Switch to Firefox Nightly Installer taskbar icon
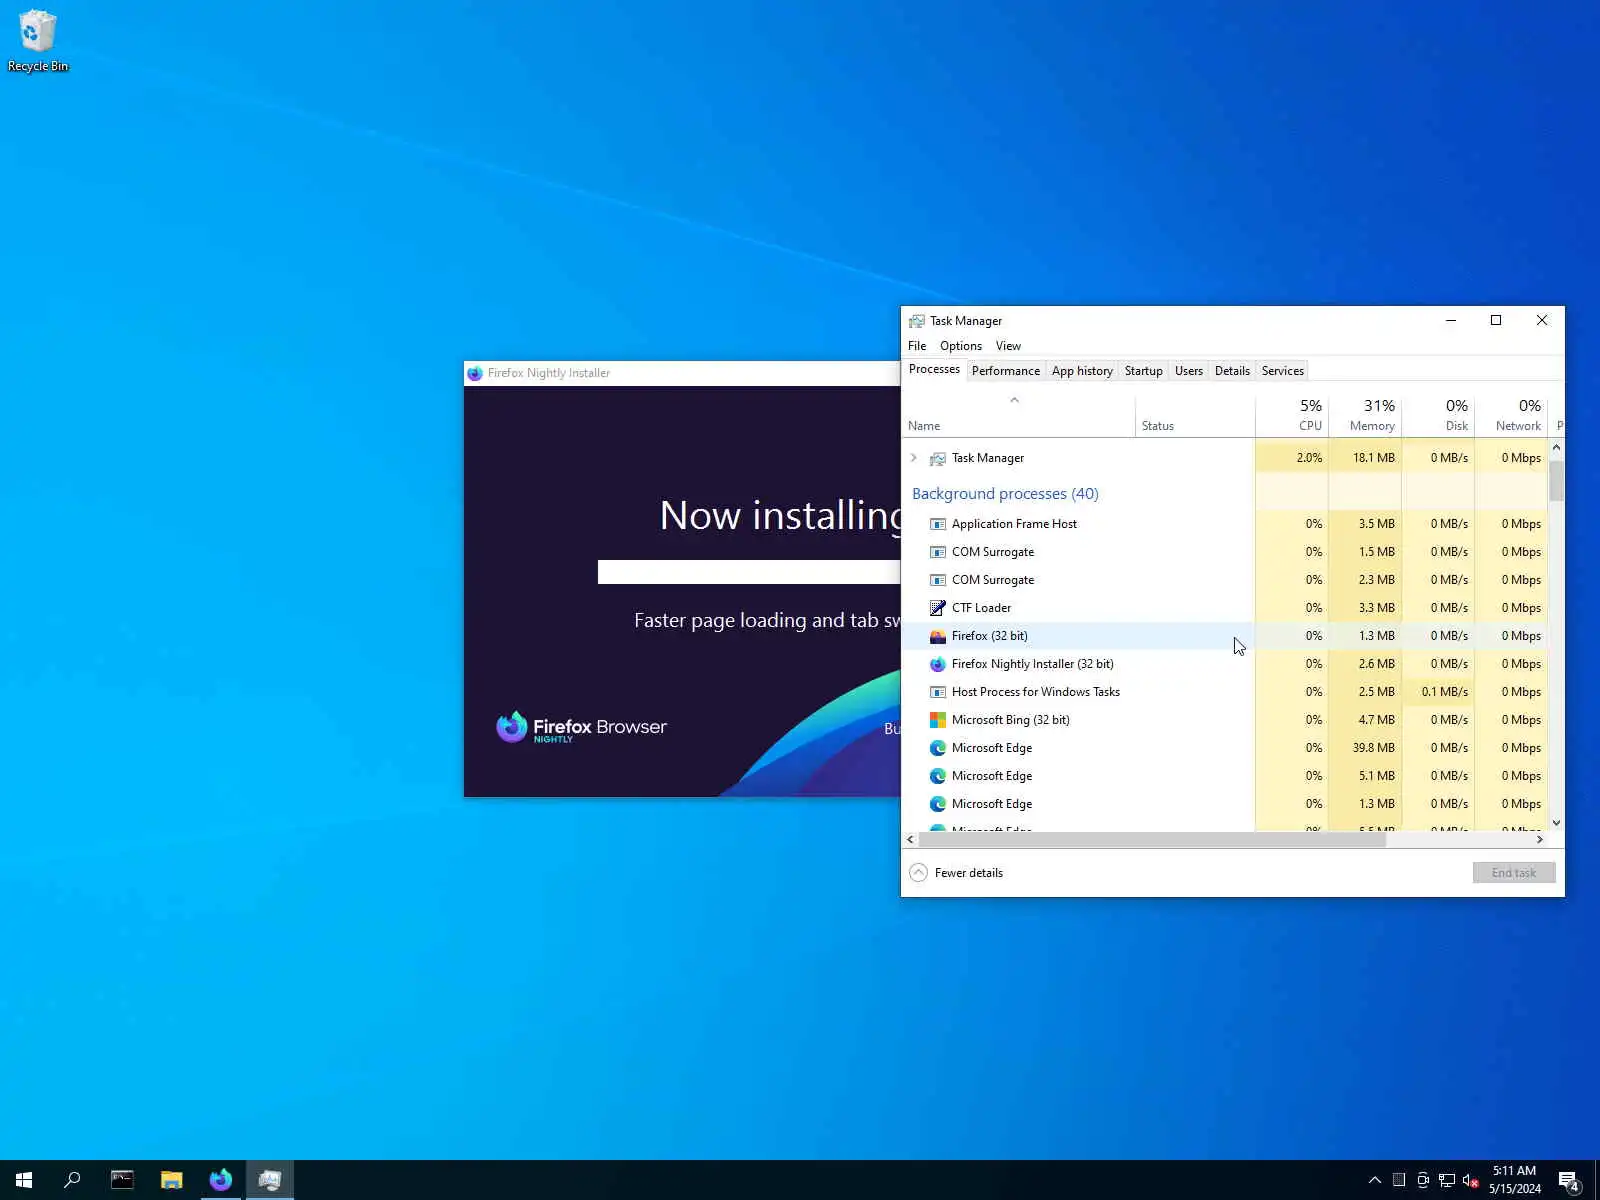The height and width of the screenshot is (1200, 1600). pos(220,1180)
